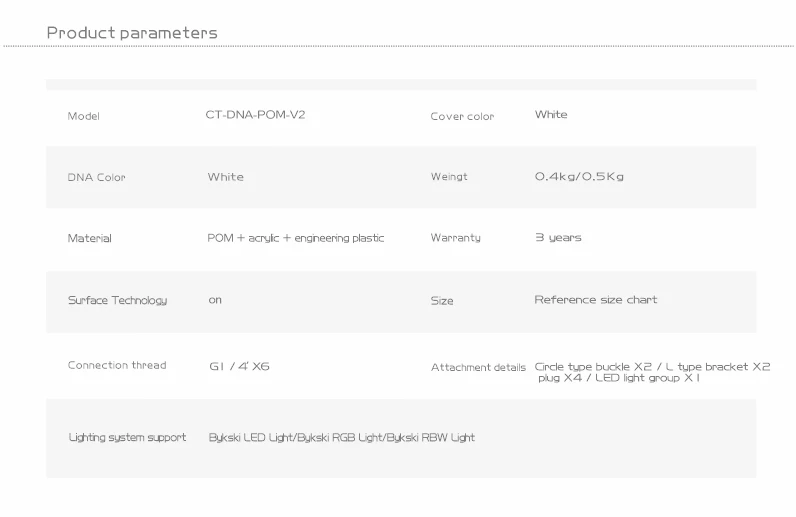Click the DNA Color label
This screenshot has width=796, height=517.
96,177
